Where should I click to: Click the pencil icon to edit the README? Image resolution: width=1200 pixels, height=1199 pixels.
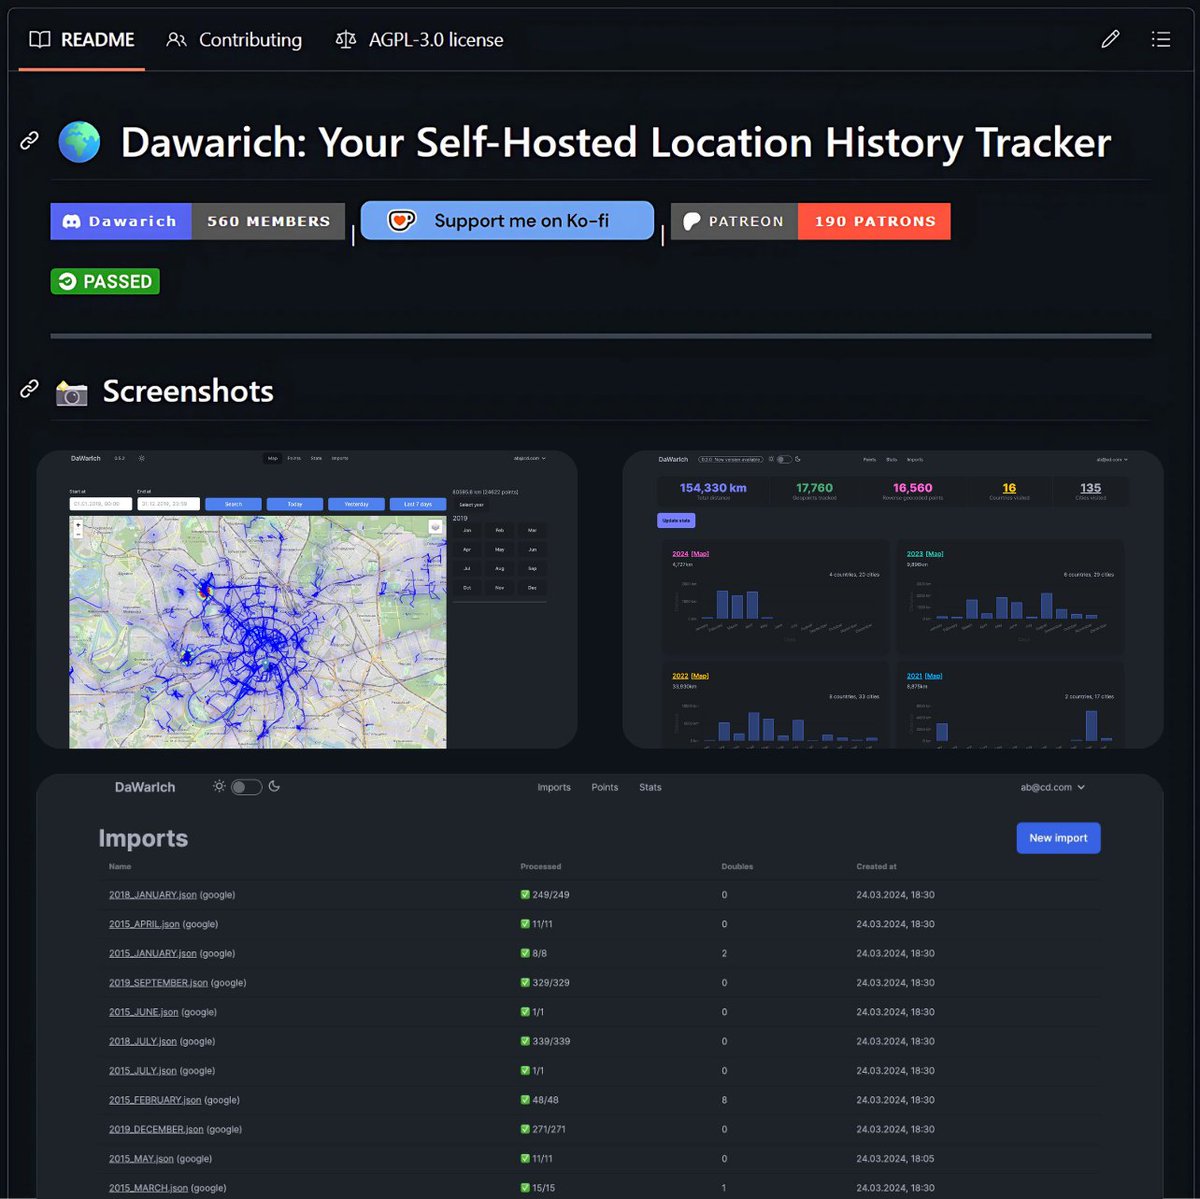tap(1110, 39)
